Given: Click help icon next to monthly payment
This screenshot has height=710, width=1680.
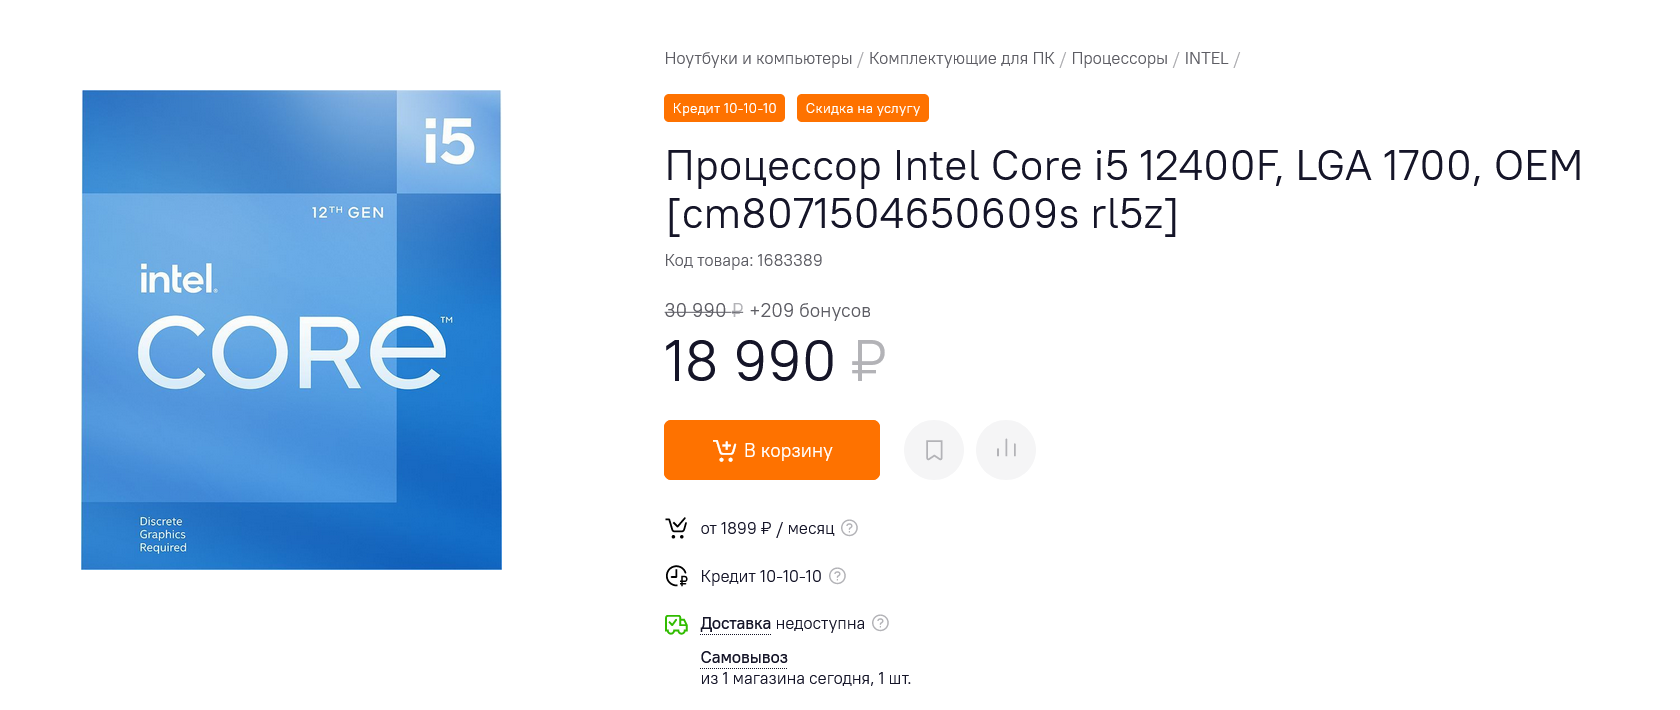Looking at the screenshot, I should point(849,528).
